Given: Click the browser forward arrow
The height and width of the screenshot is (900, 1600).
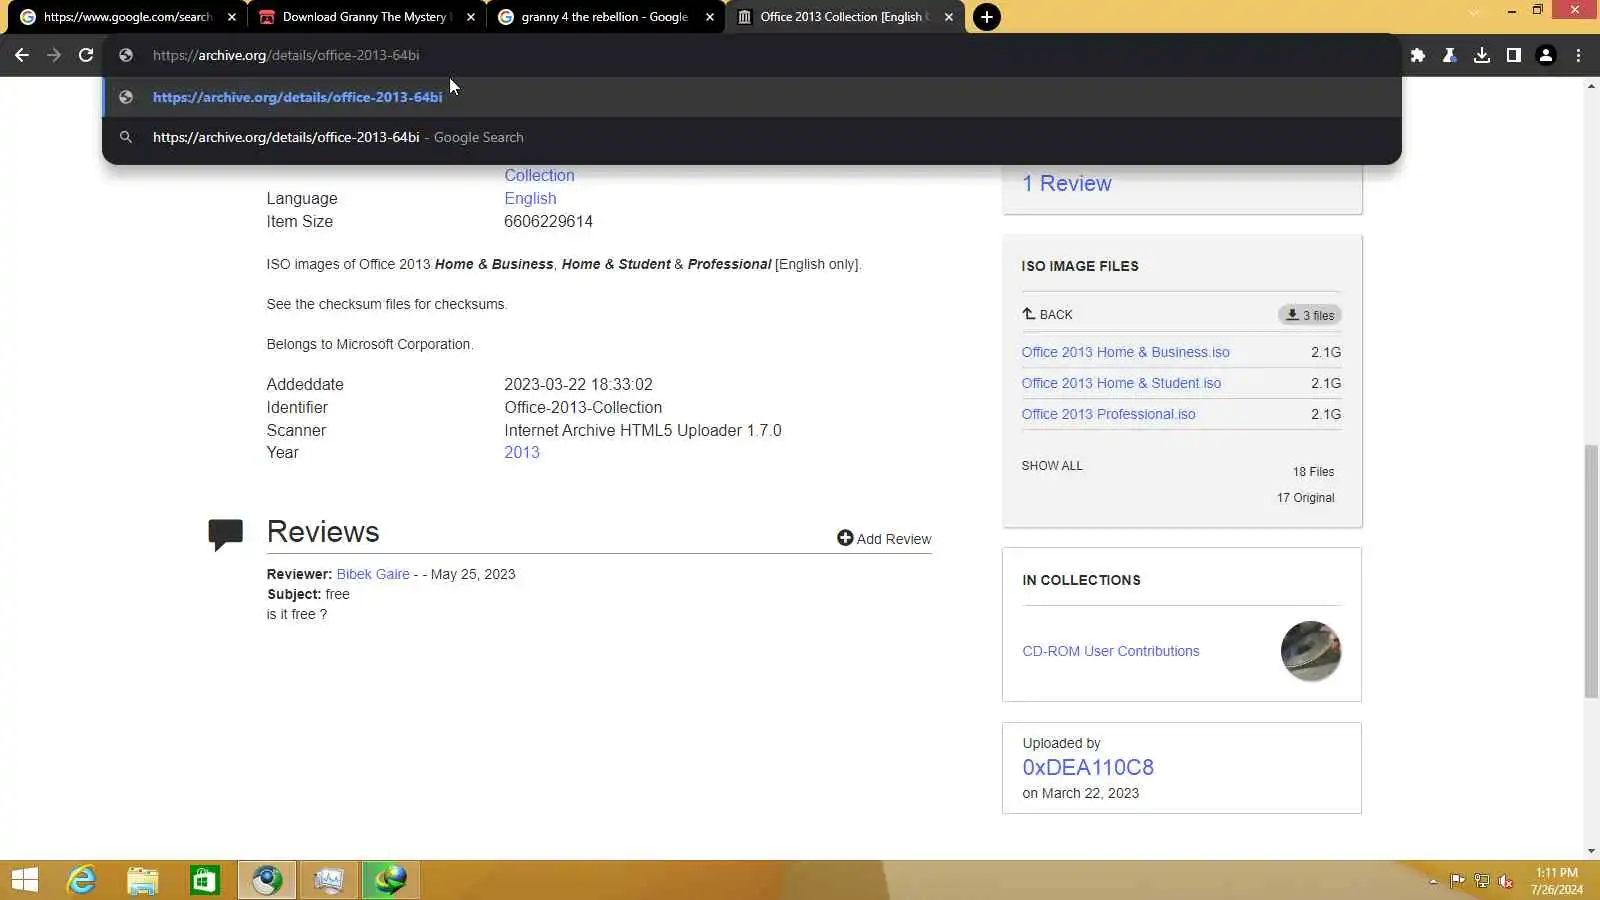Looking at the screenshot, I should [x=54, y=55].
